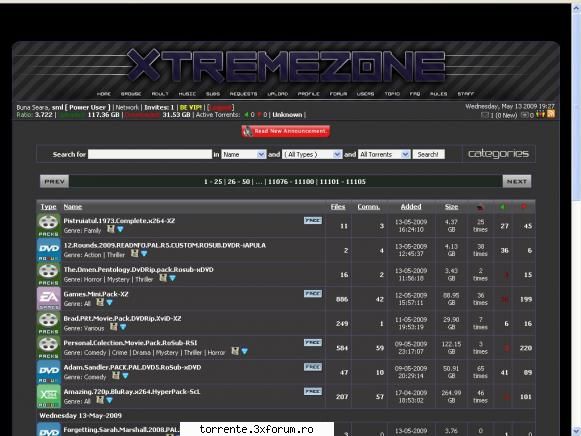Click the browser scrollbar down arrow

pos(576,431)
